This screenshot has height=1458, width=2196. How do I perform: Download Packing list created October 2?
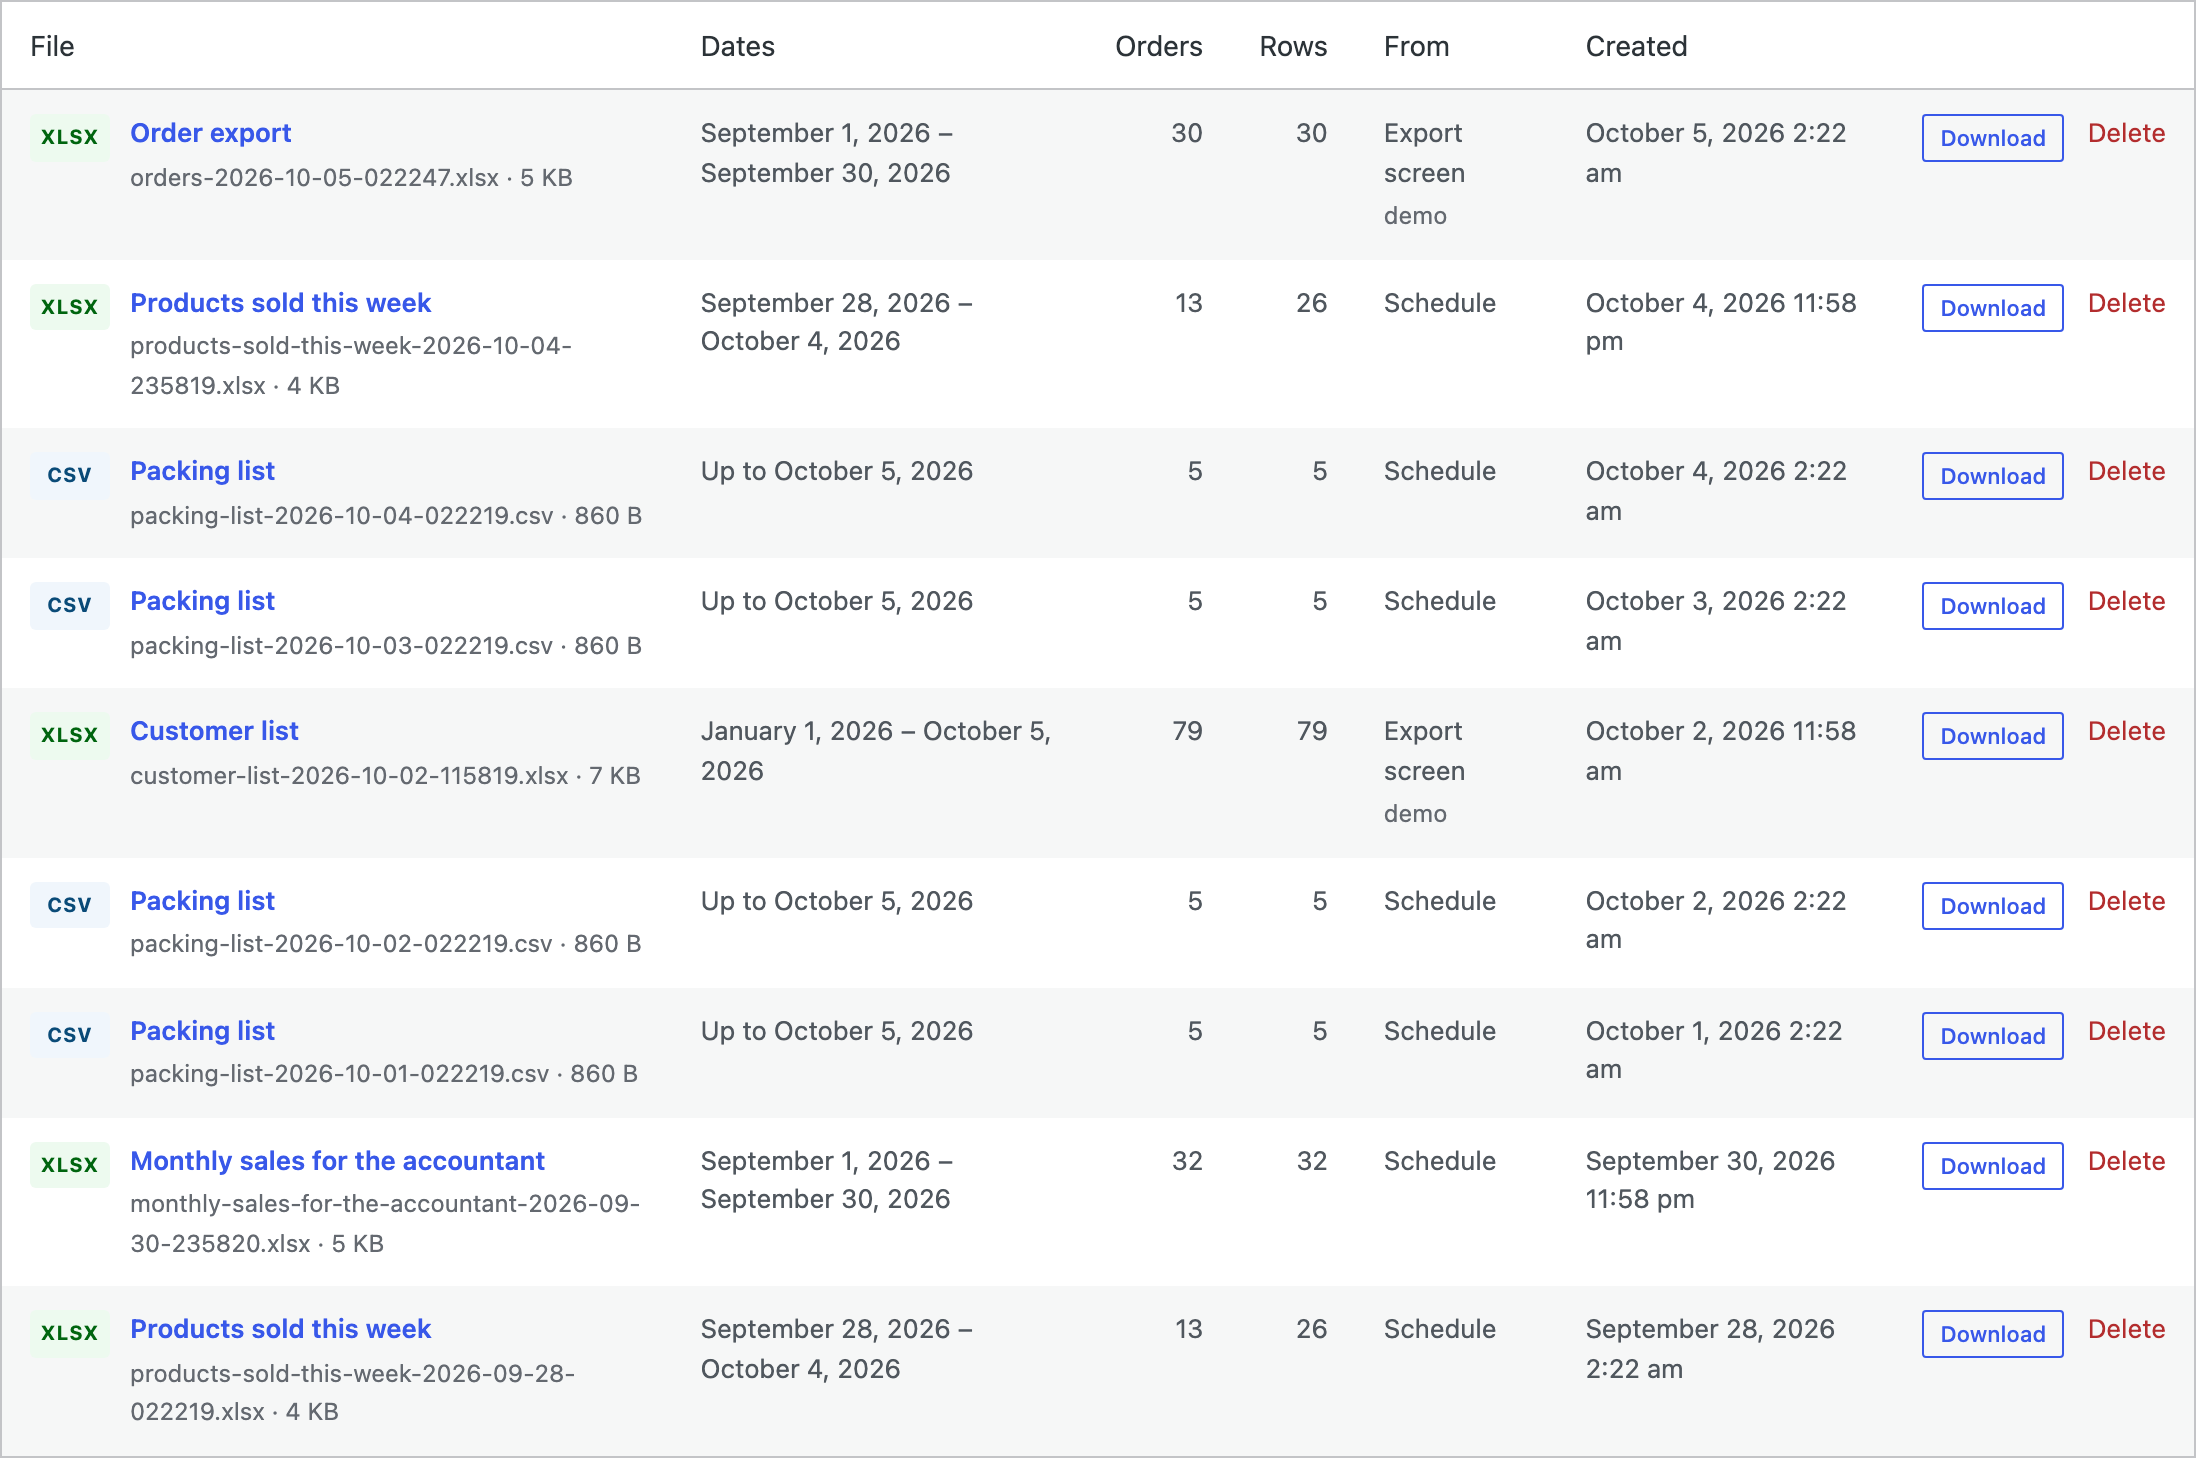pos(1992,906)
